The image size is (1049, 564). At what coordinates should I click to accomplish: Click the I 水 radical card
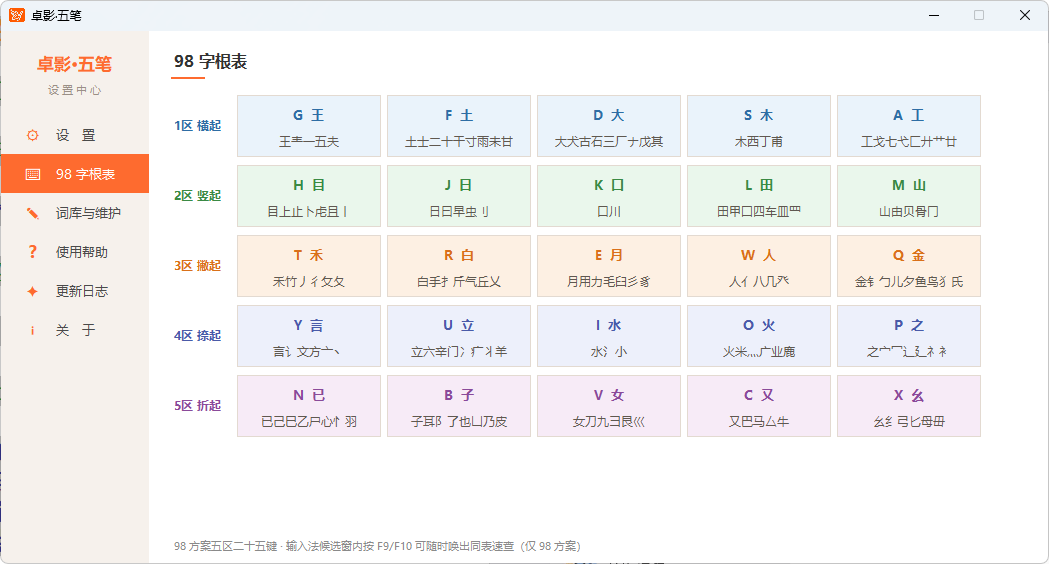pyautogui.click(x=609, y=336)
